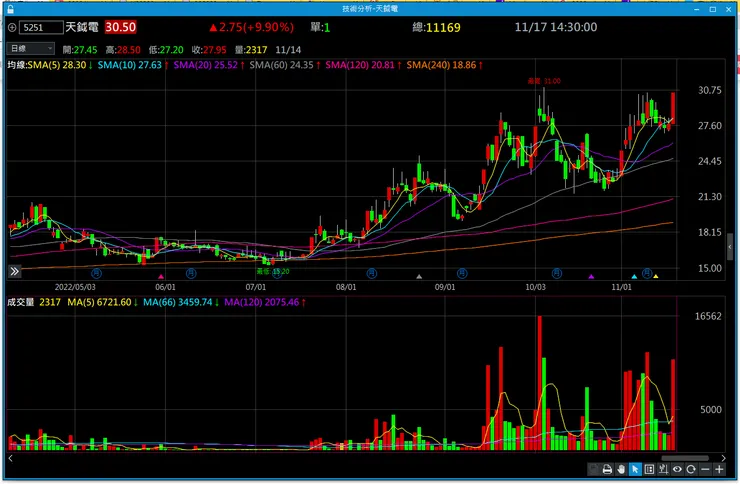Click the volume MA(5) 6721.60 label
Screen dimensions: 740x484
click(x=99, y=302)
